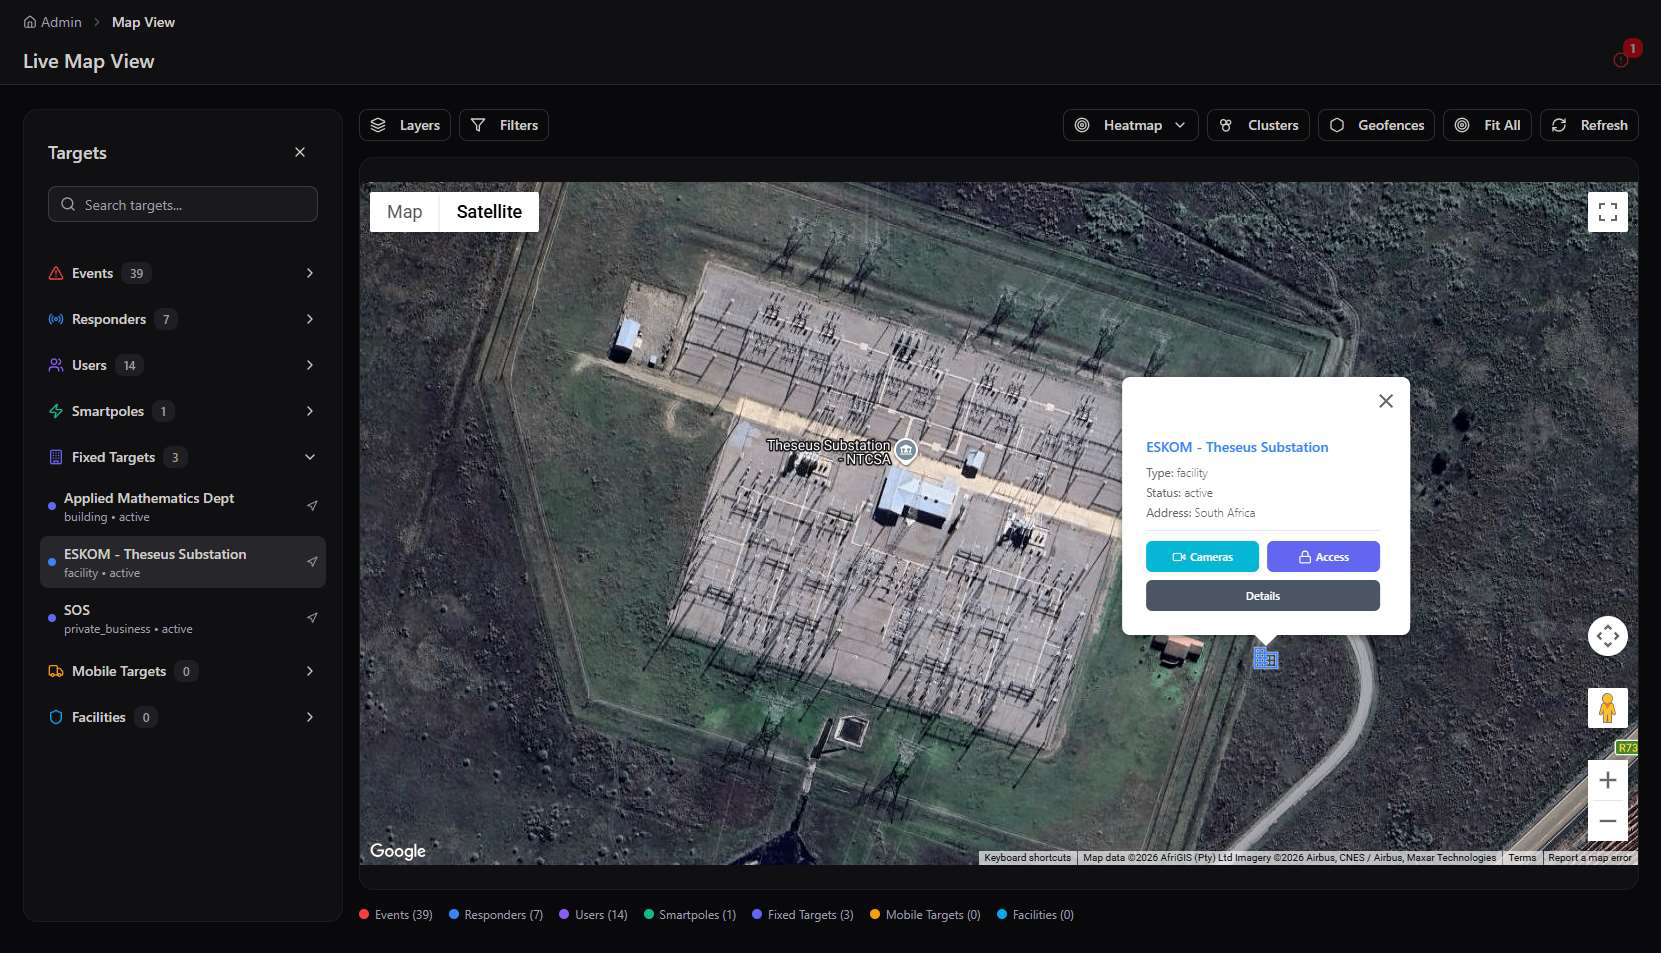Image resolution: width=1661 pixels, height=953 pixels.
Task: Zoom in on the map
Action: (1608, 780)
